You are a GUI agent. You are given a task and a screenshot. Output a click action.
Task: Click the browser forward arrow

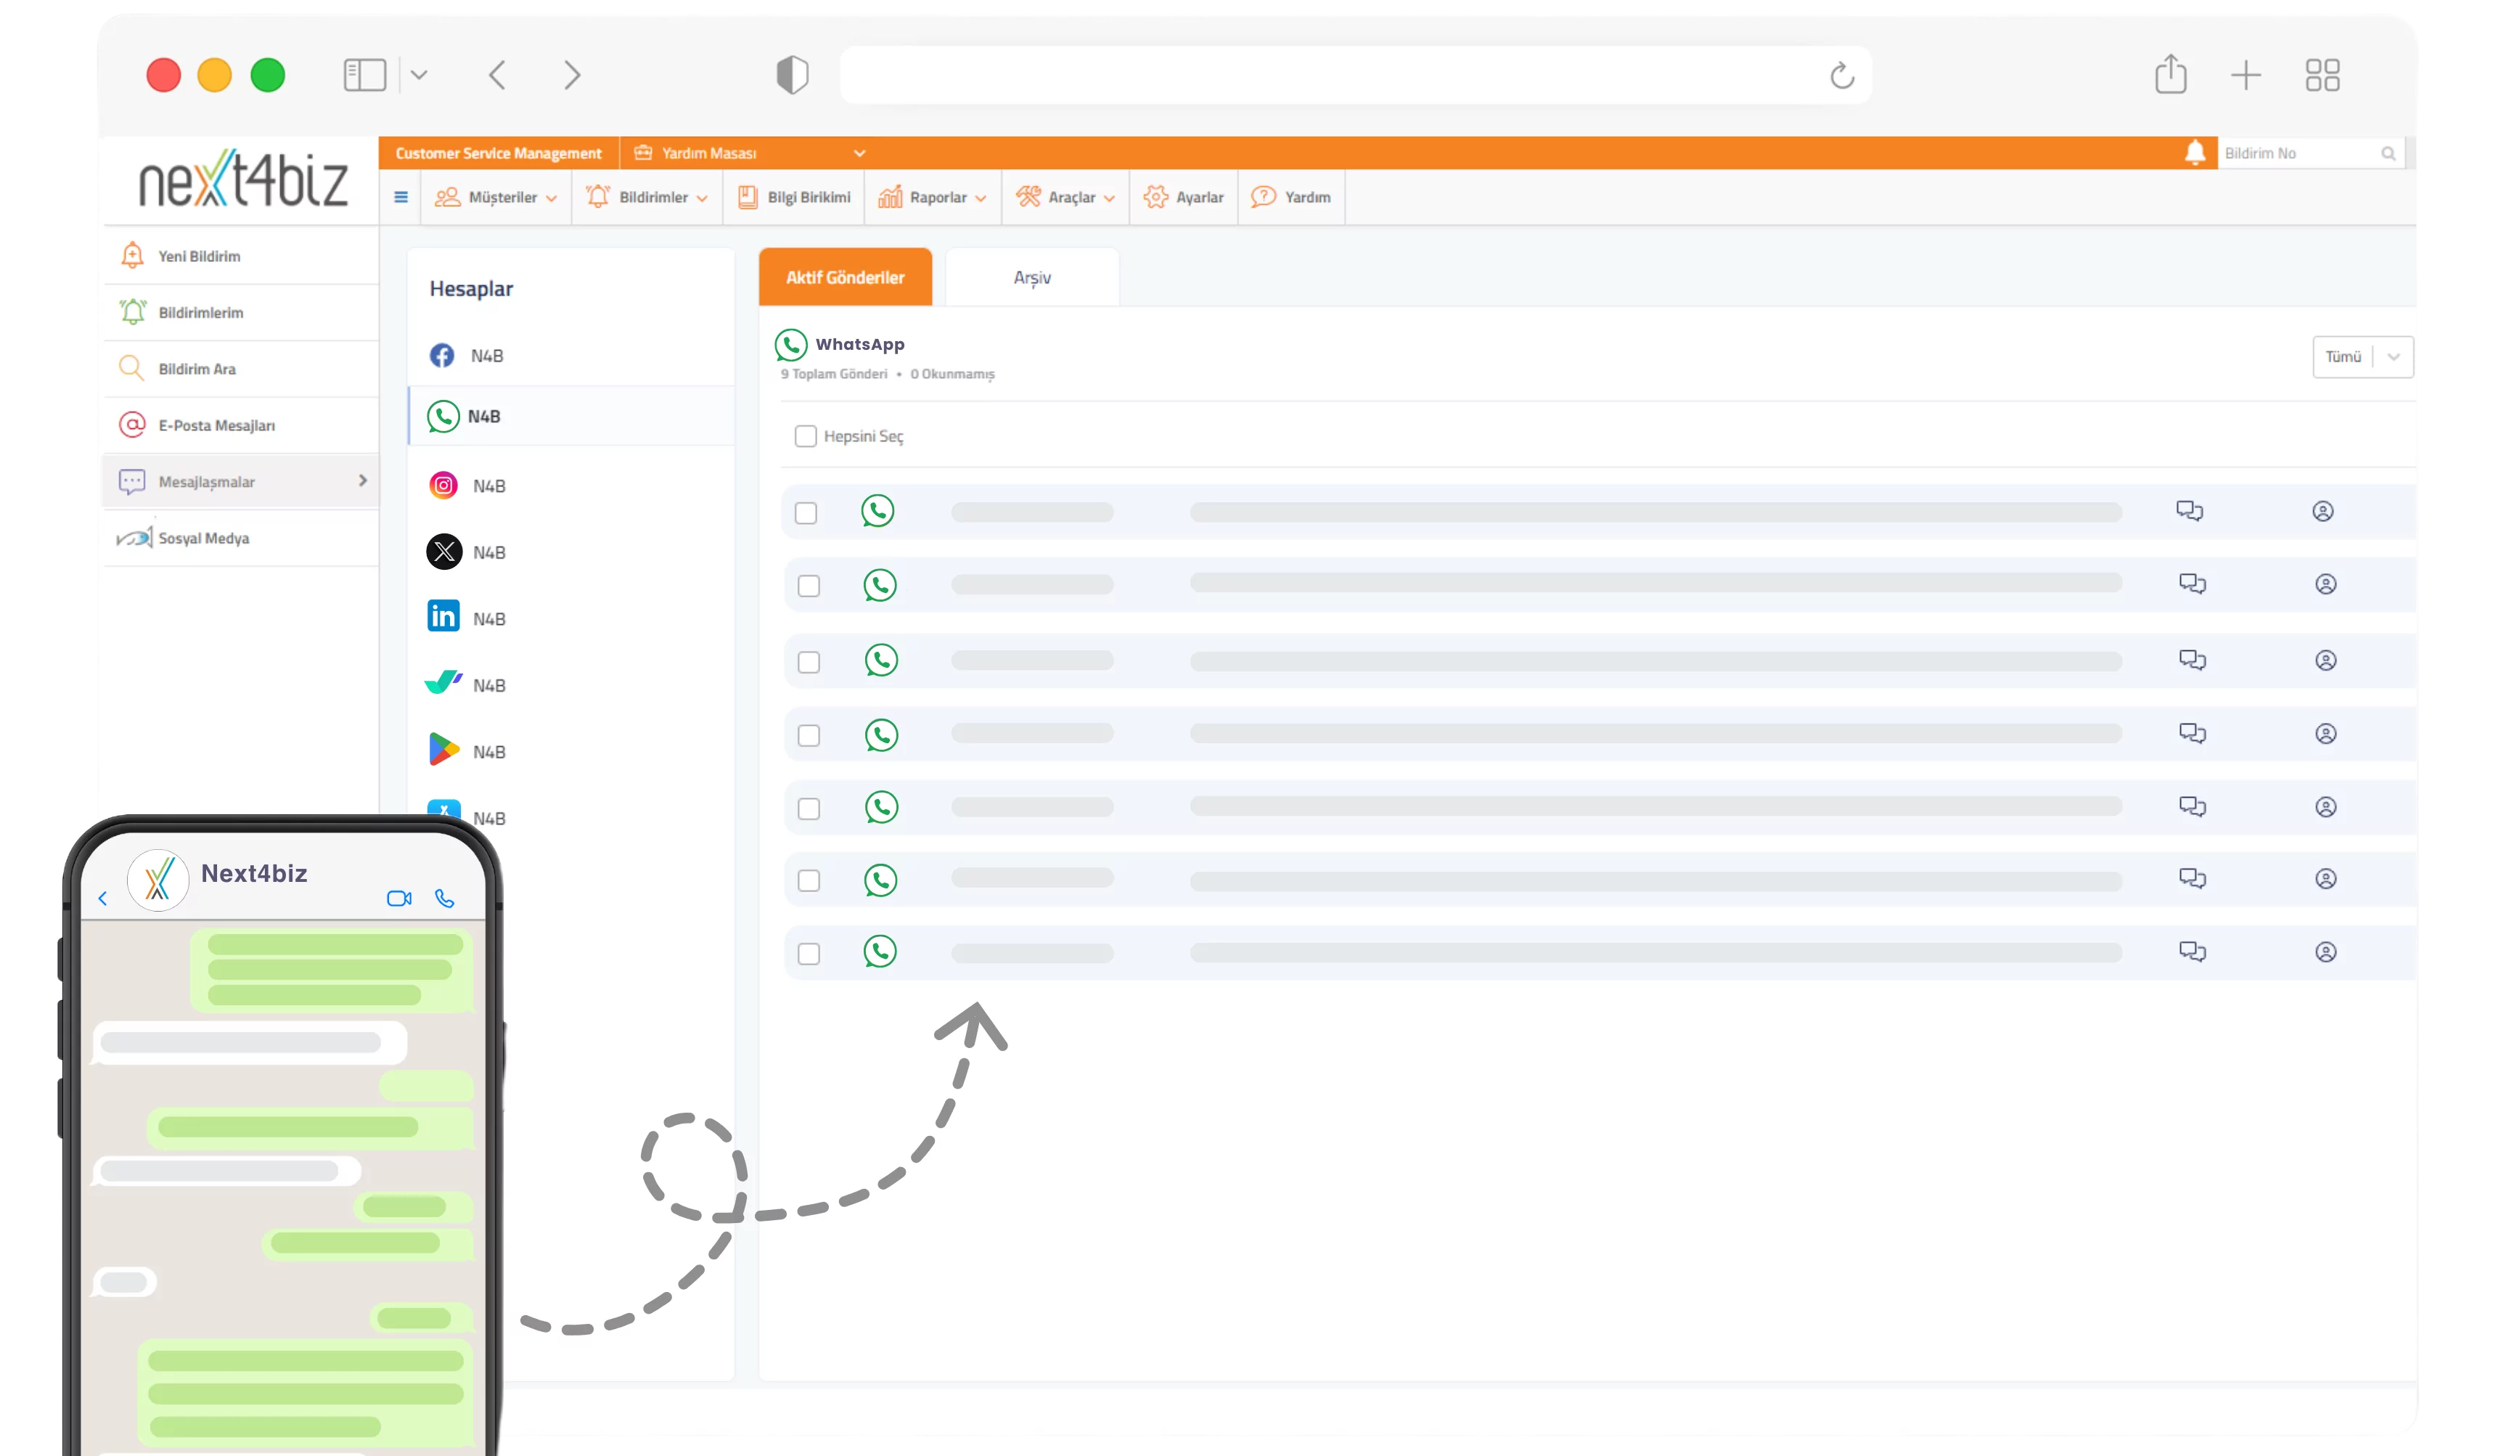tap(571, 75)
